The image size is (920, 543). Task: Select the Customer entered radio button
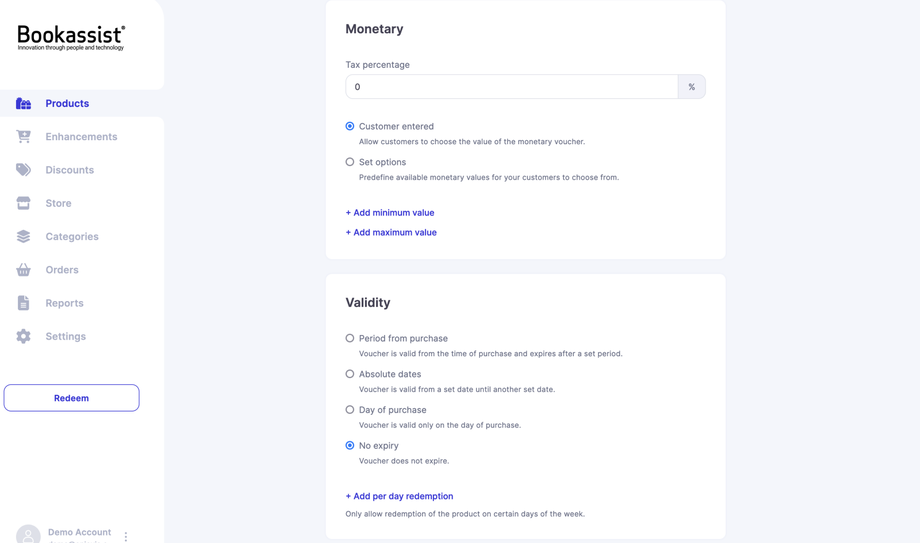click(x=350, y=127)
